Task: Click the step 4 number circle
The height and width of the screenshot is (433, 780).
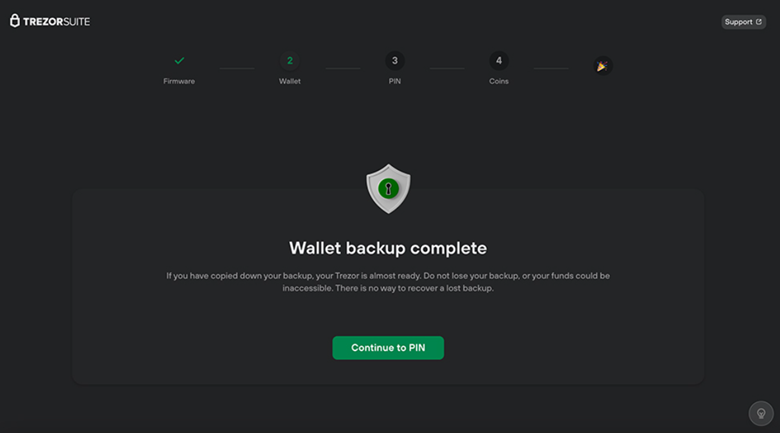Action: [499, 61]
